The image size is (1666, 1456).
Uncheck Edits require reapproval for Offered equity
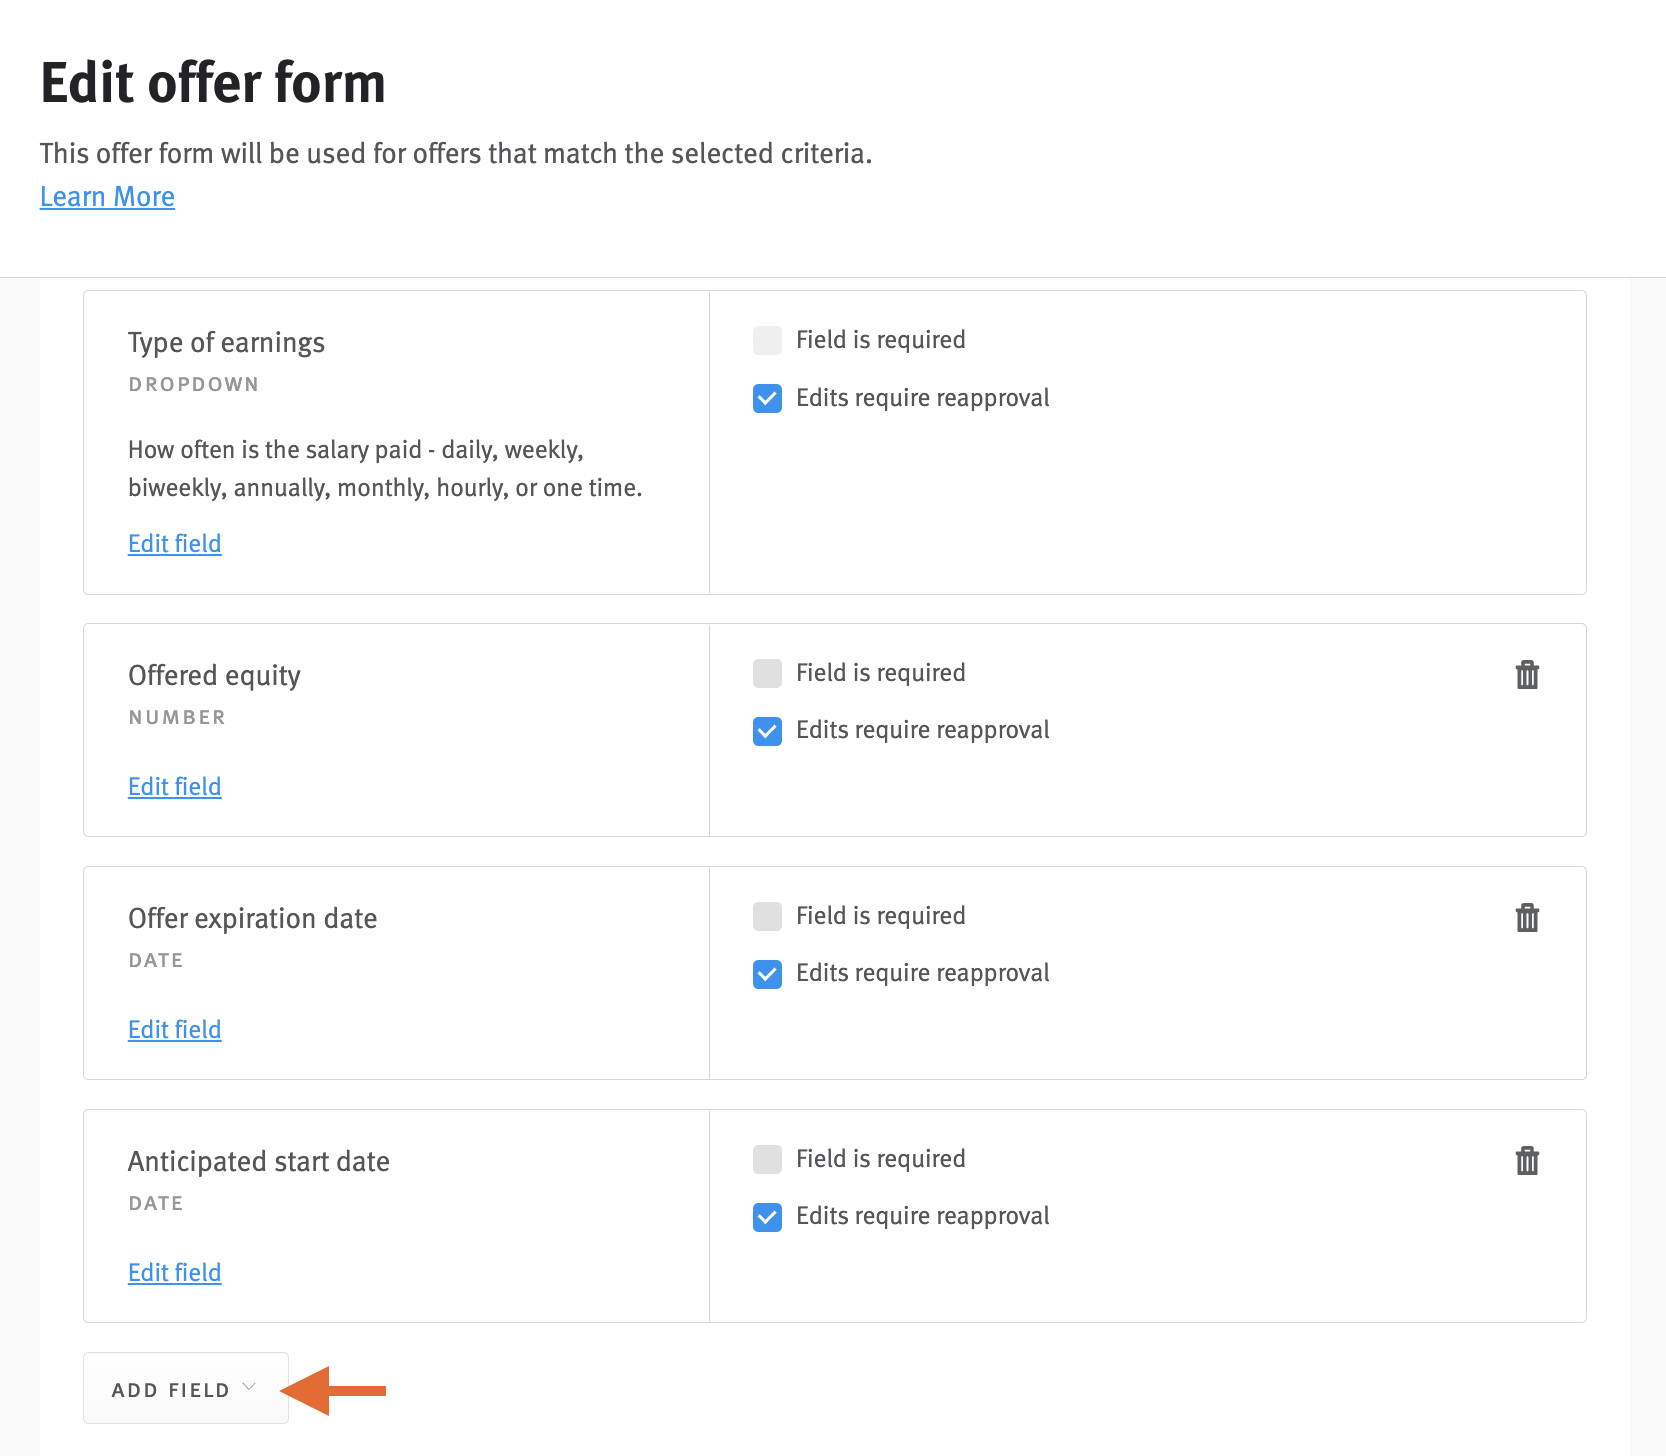tap(766, 731)
